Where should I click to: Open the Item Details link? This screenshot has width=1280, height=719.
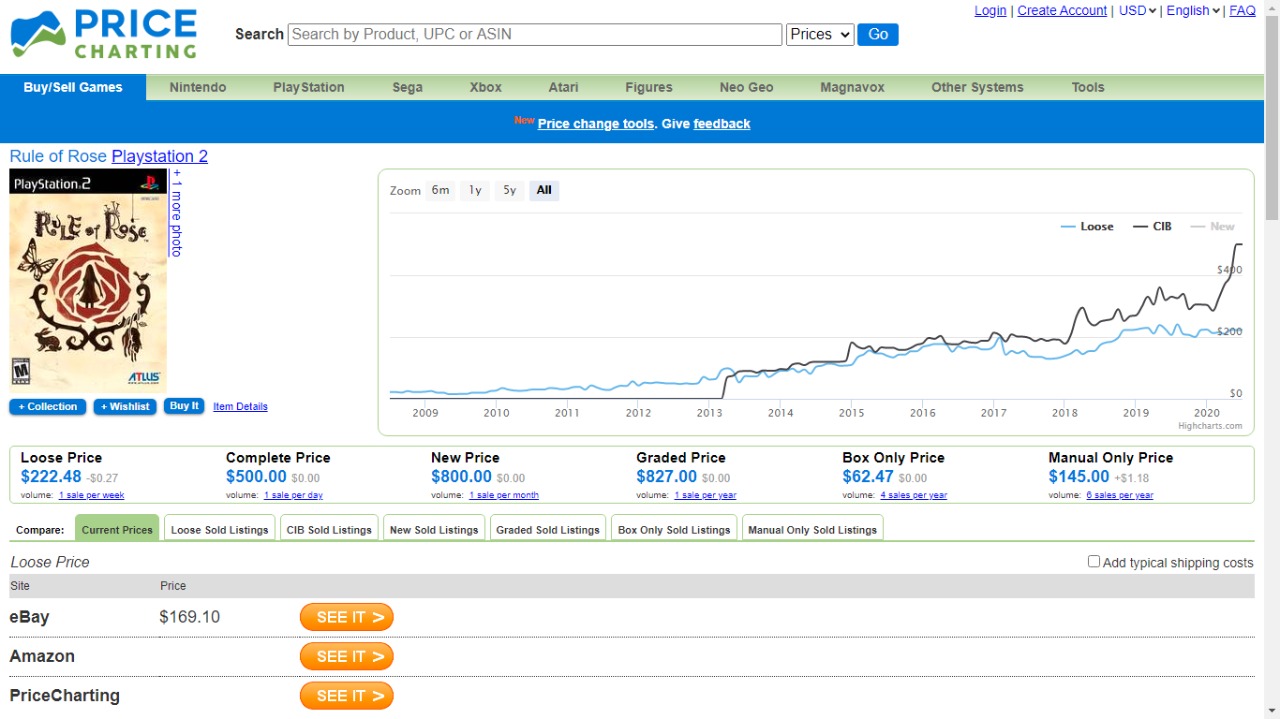click(x=240, y=406)
